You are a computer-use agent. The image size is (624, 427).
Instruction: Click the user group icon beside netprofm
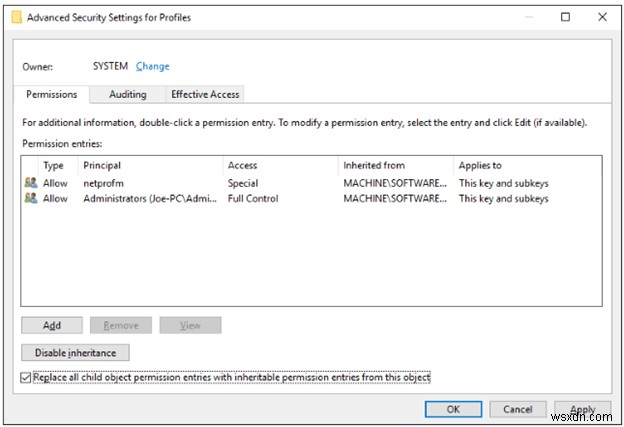click(x=31, y=183)
